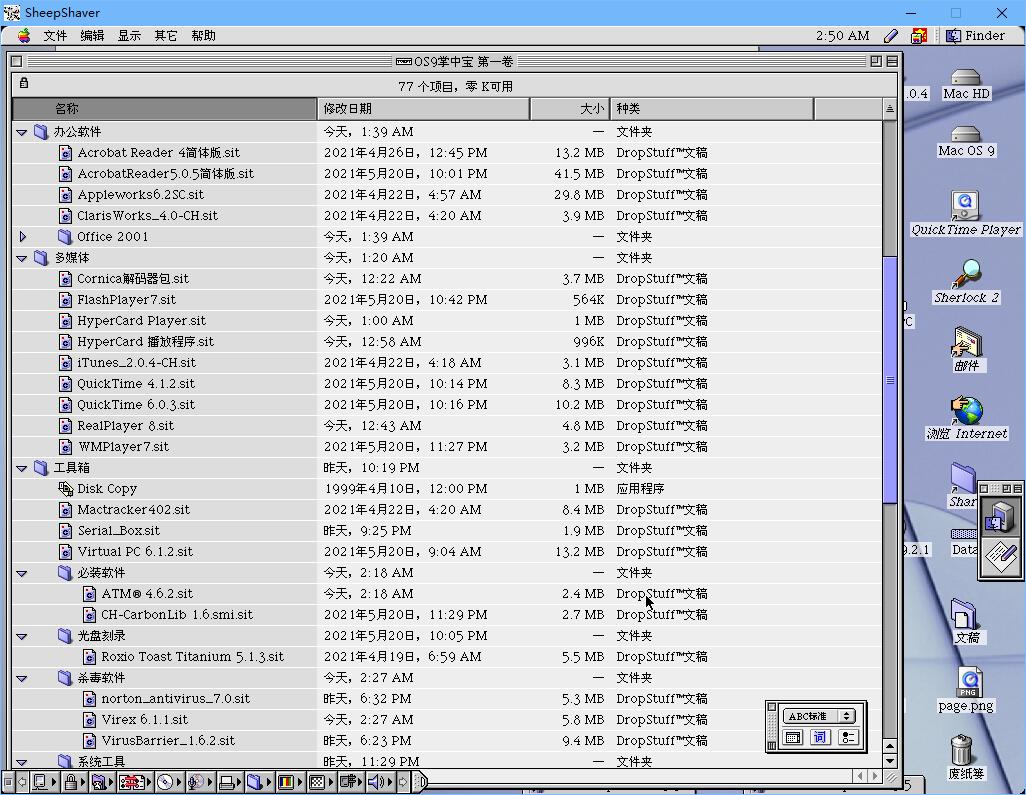
Task: Click the keyboard icon in the input palette
Action: click(x=793, y=737)
